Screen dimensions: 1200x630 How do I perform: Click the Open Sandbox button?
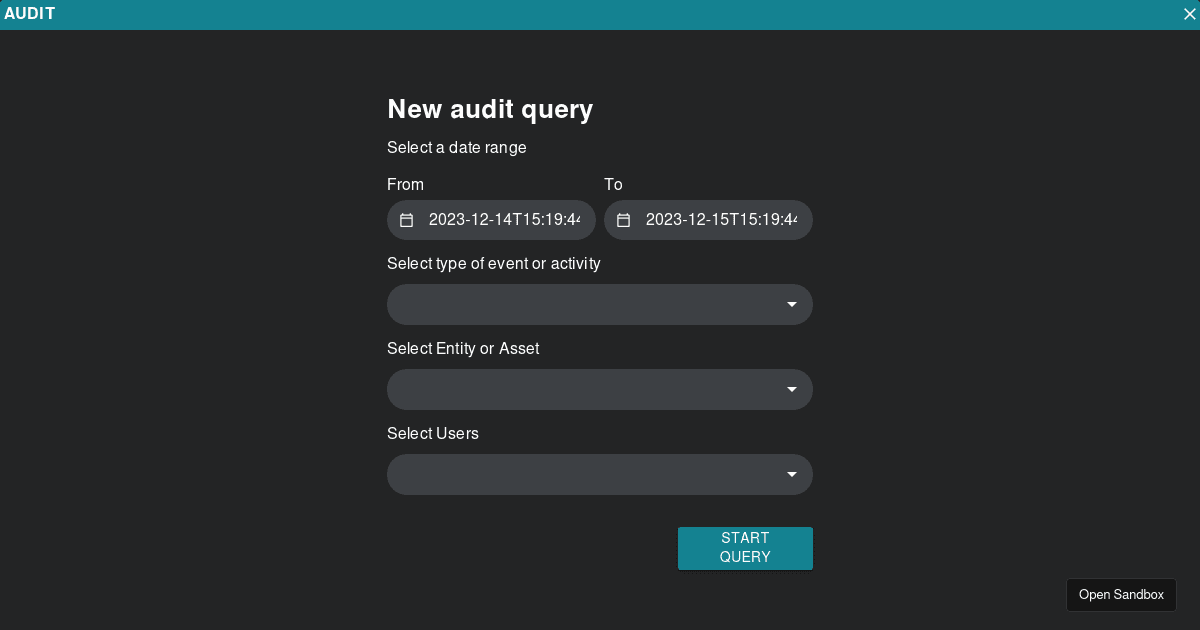point(1121,595)
